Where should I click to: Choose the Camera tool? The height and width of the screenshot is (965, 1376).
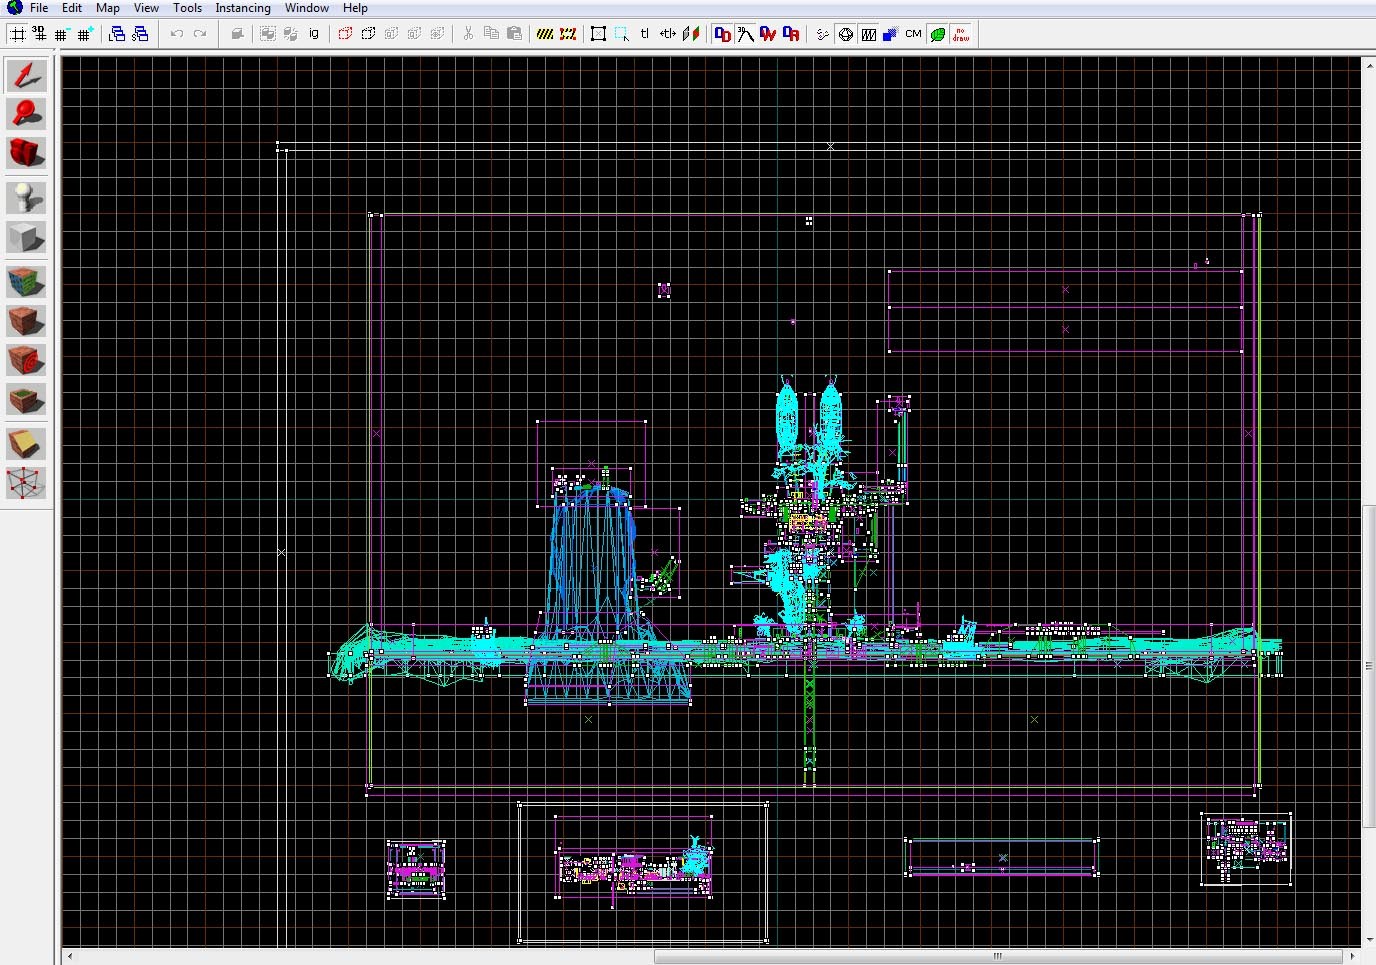[x=26, y=153]
